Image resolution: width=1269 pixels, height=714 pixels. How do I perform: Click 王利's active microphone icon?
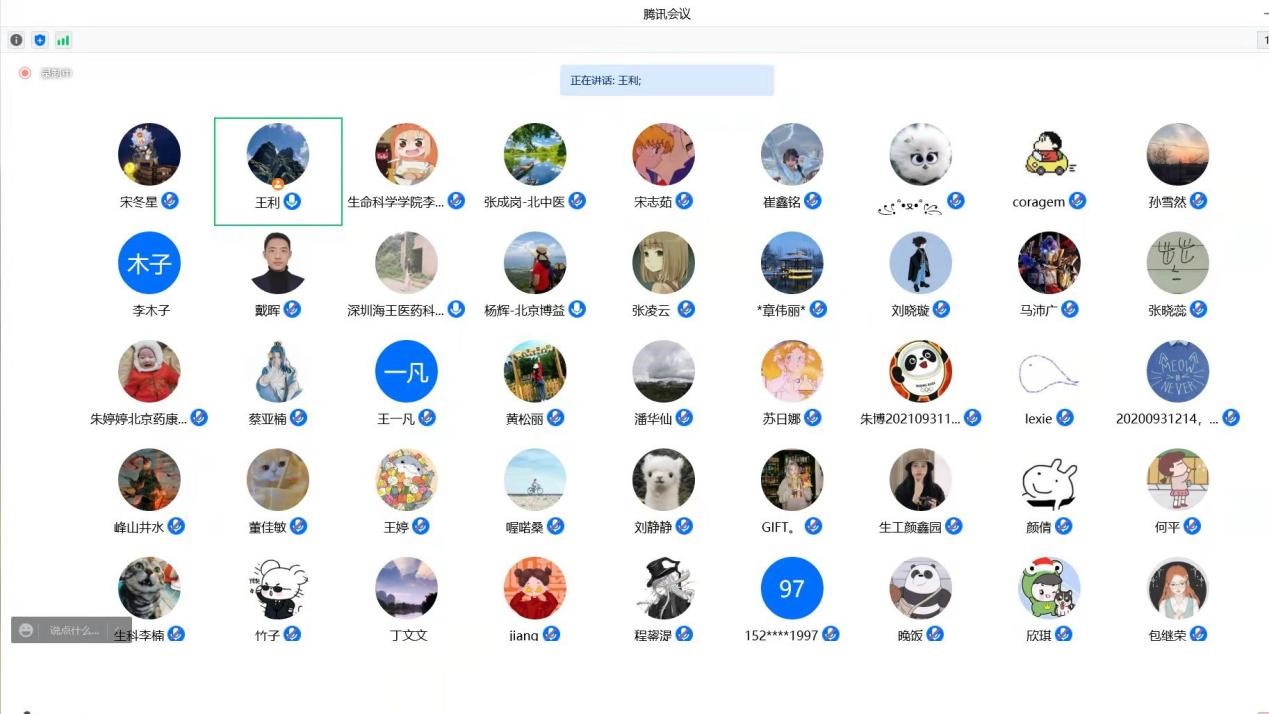(x=292, y=201)
